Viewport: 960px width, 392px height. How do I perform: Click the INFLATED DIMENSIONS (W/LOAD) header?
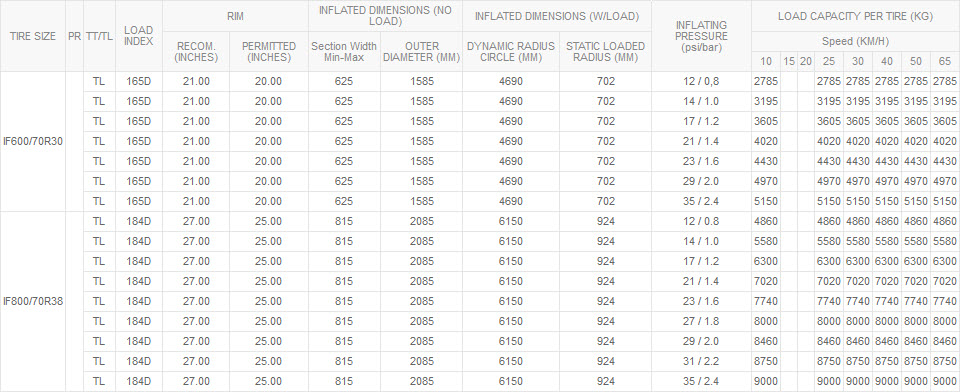[557, 17]
